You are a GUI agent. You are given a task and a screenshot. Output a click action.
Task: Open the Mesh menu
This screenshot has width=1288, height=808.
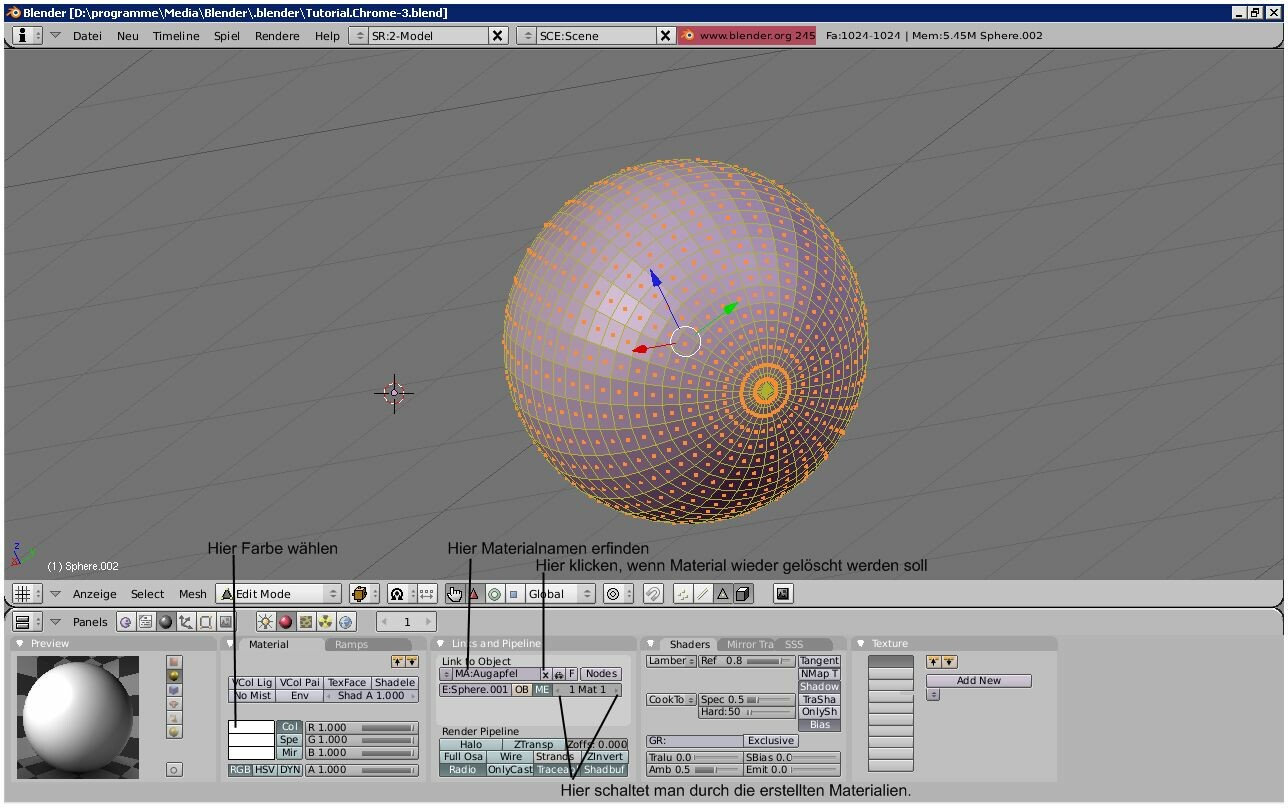click(x=193, y=594)
